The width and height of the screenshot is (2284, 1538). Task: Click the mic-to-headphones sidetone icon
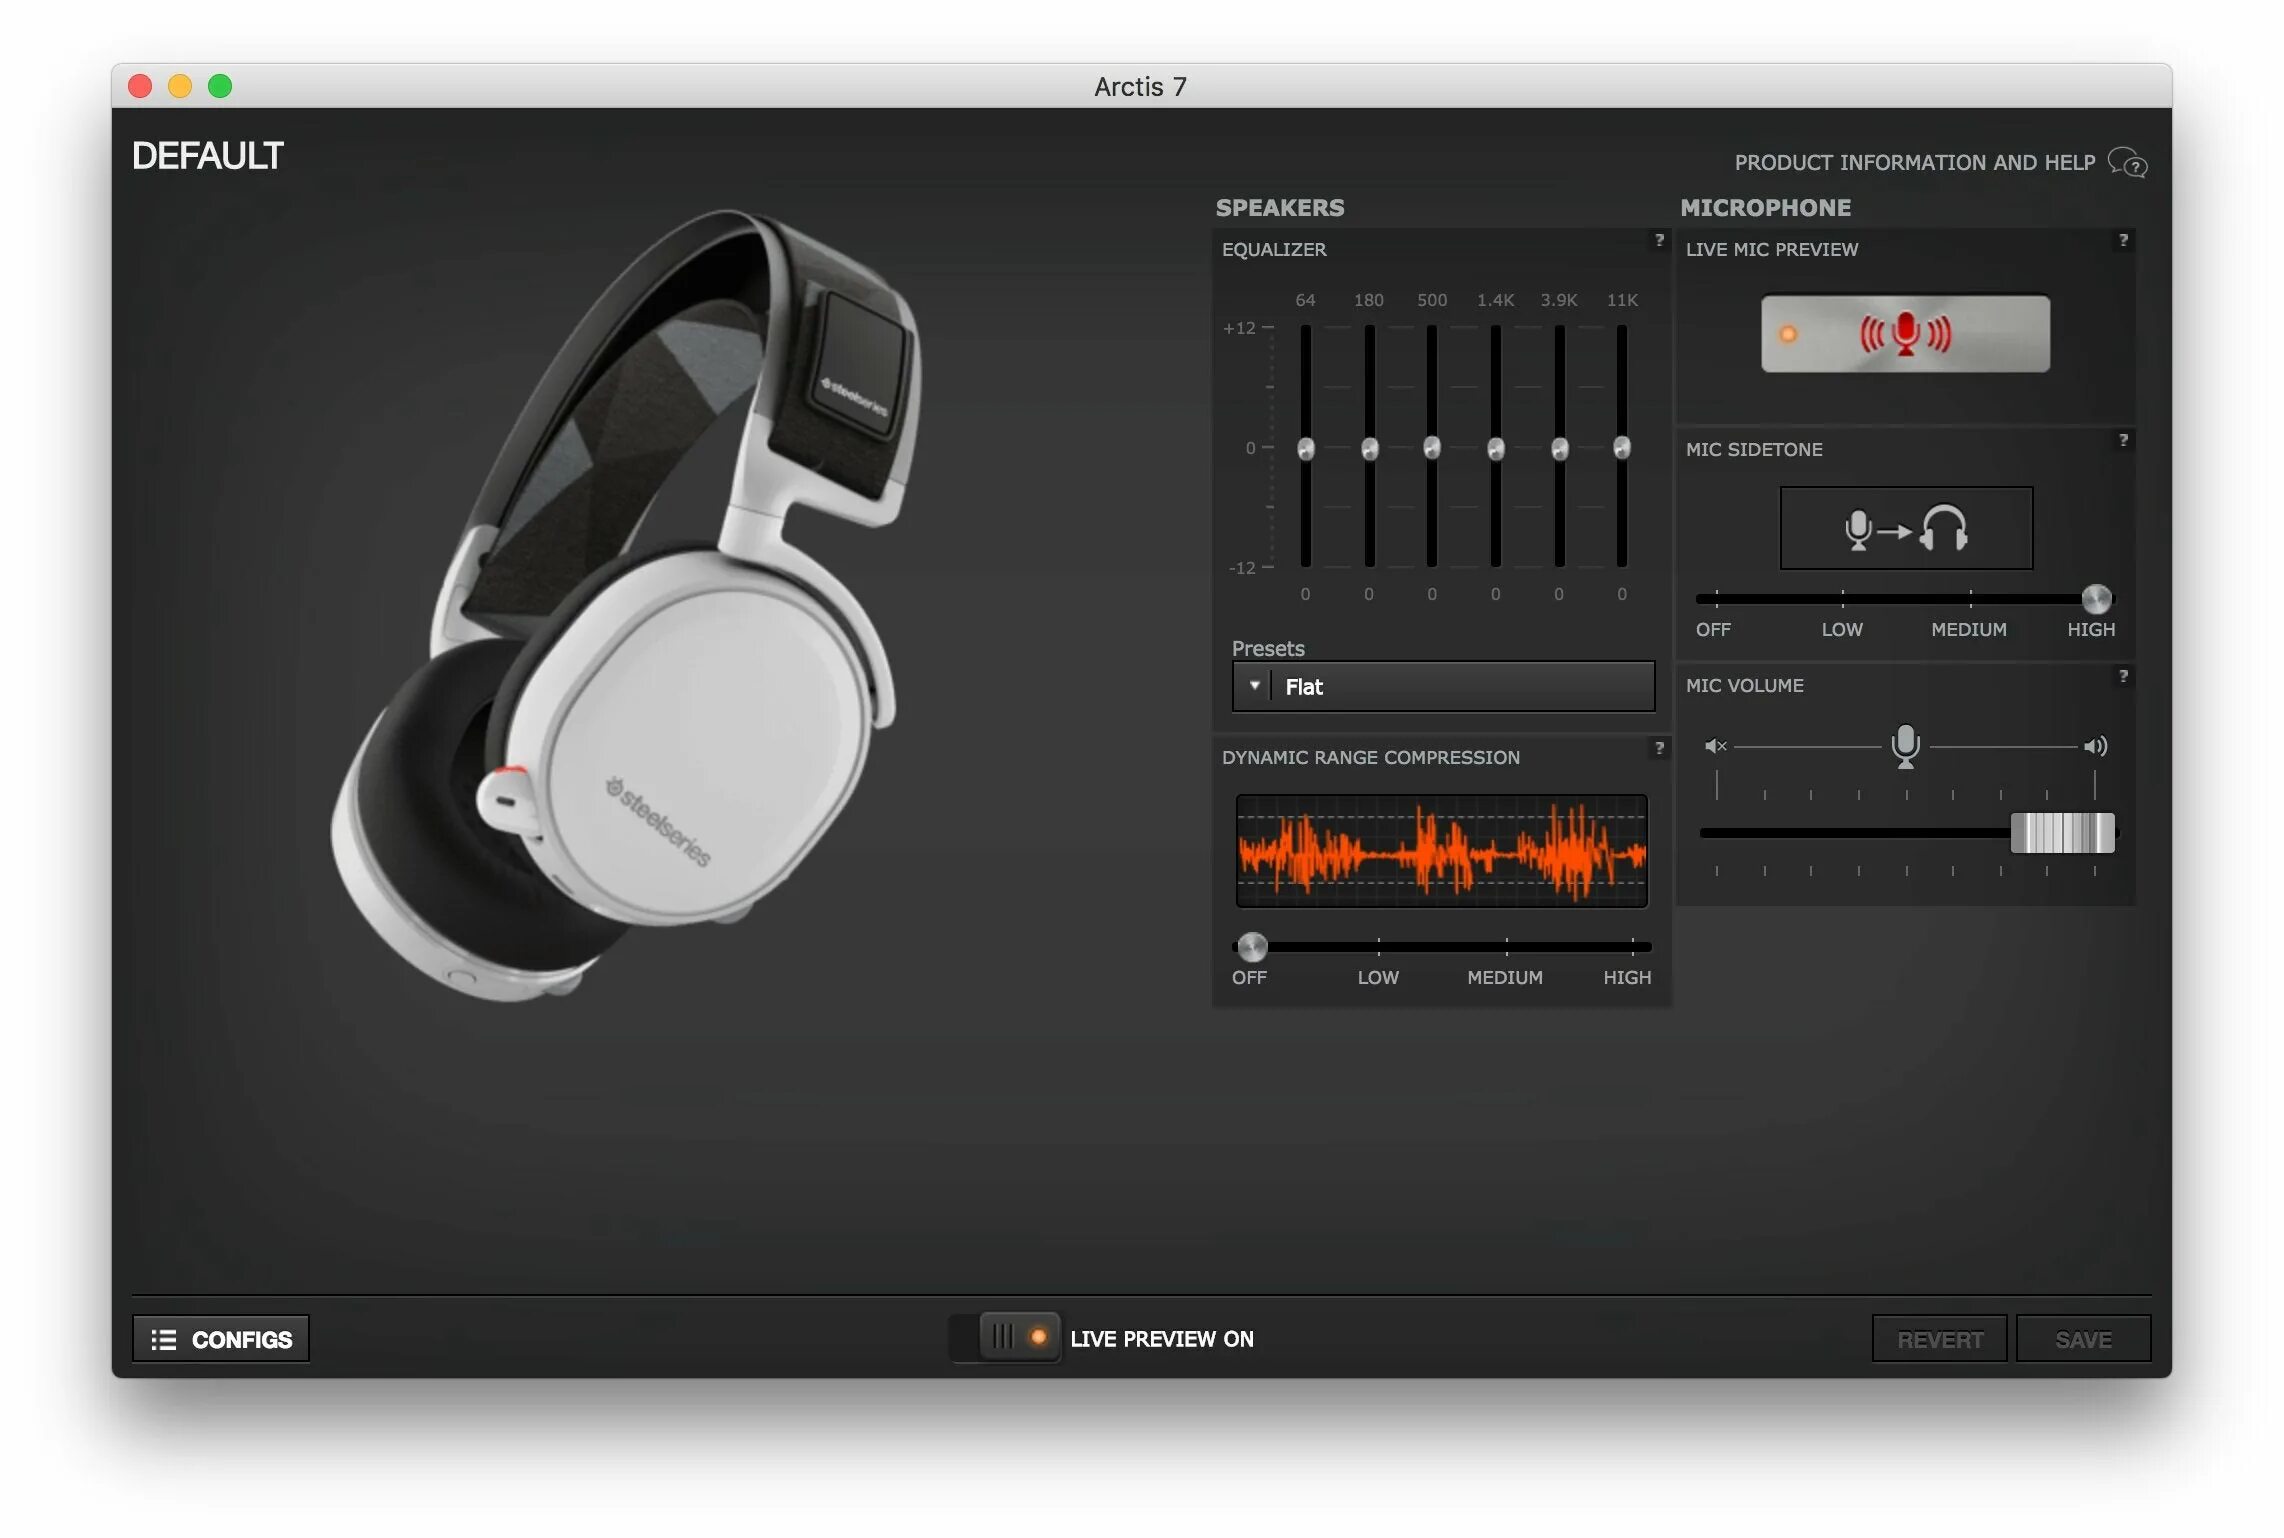click(x=1905, y=528)
